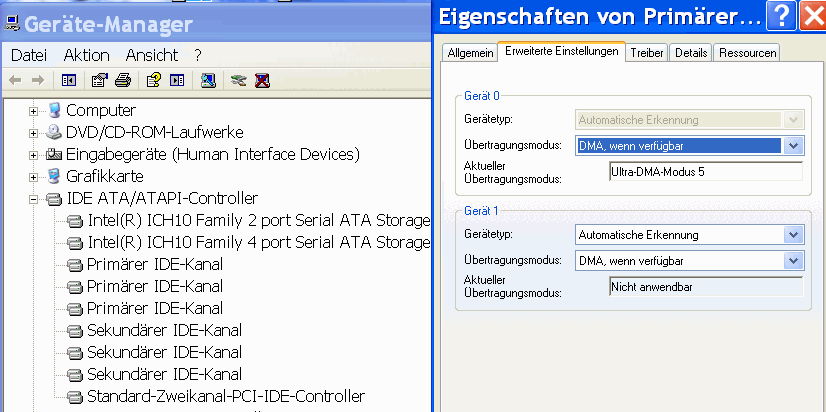Click the Print toolbar icon
826x412 pixels.
(123, 80)
